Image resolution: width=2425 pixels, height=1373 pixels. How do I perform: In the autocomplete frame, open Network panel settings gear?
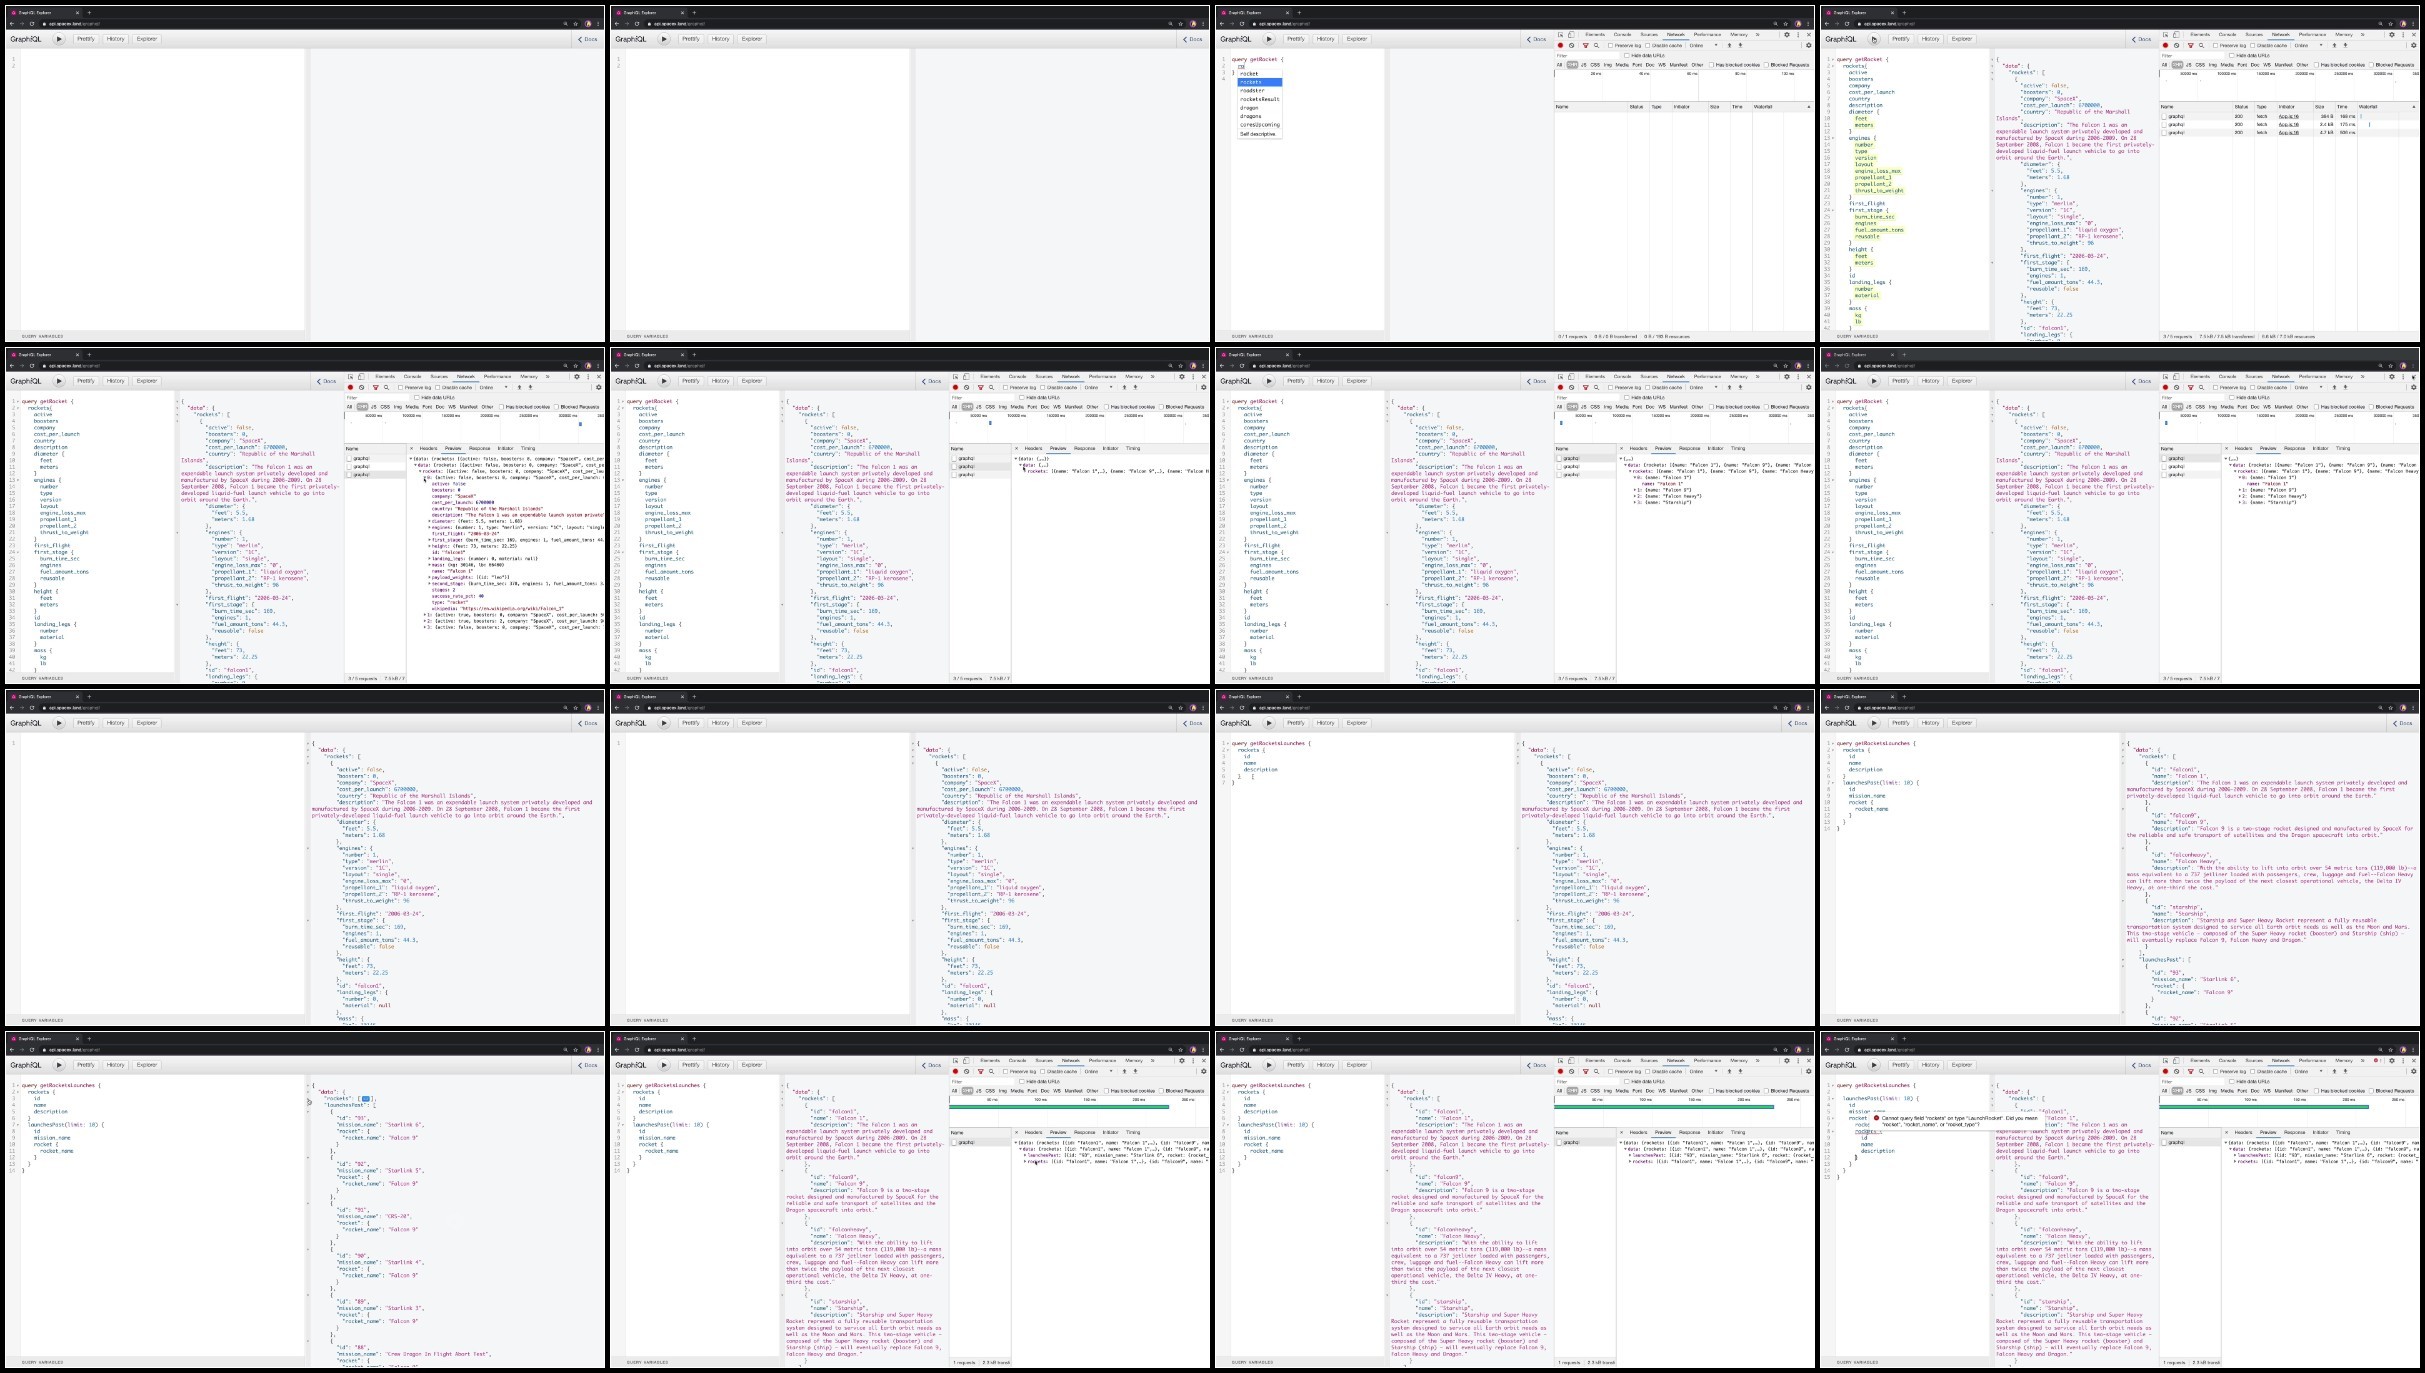click(x=1809, y=45)
